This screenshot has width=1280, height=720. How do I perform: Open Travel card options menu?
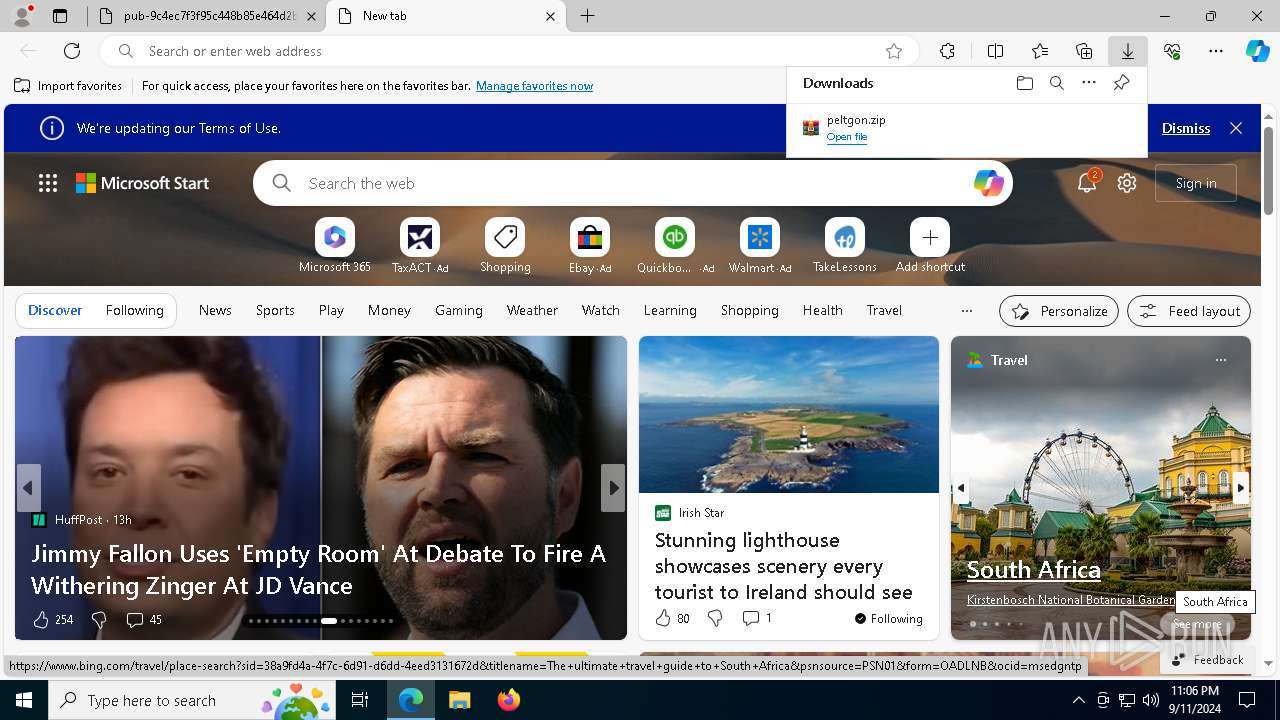click(x=1220, y=360)
